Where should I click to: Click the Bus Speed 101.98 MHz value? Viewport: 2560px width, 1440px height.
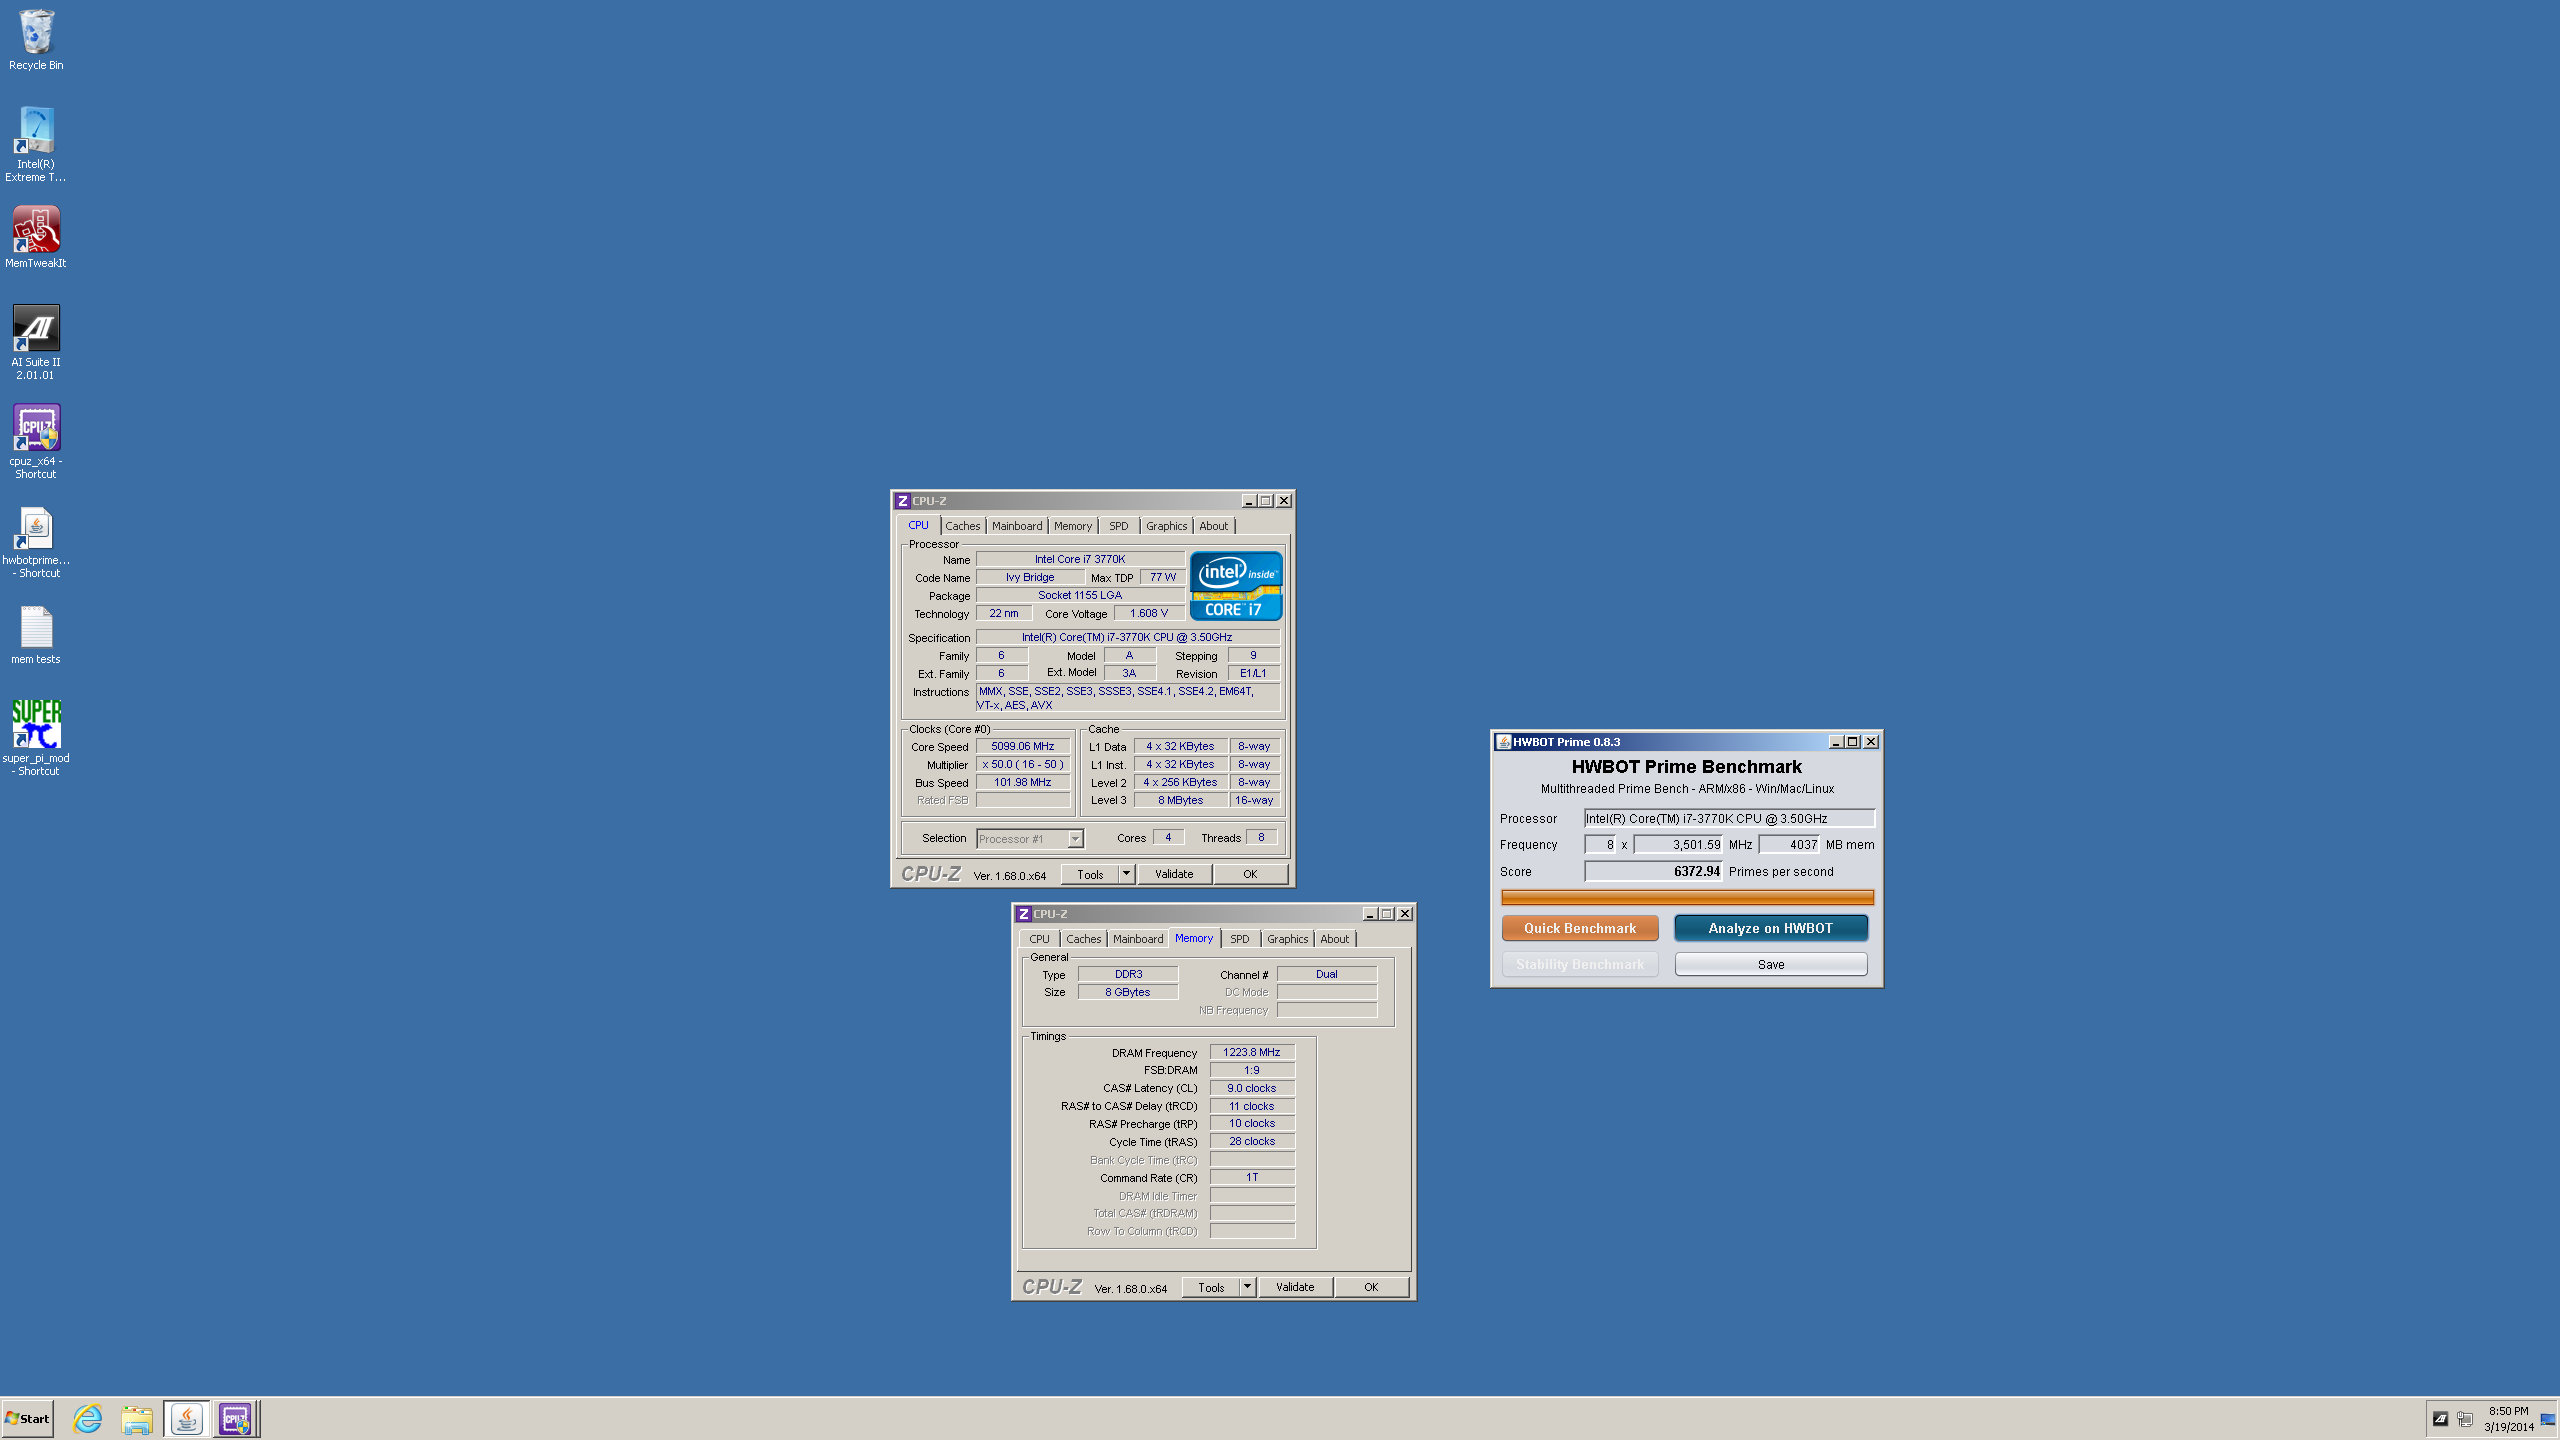tap(1023, 782)
